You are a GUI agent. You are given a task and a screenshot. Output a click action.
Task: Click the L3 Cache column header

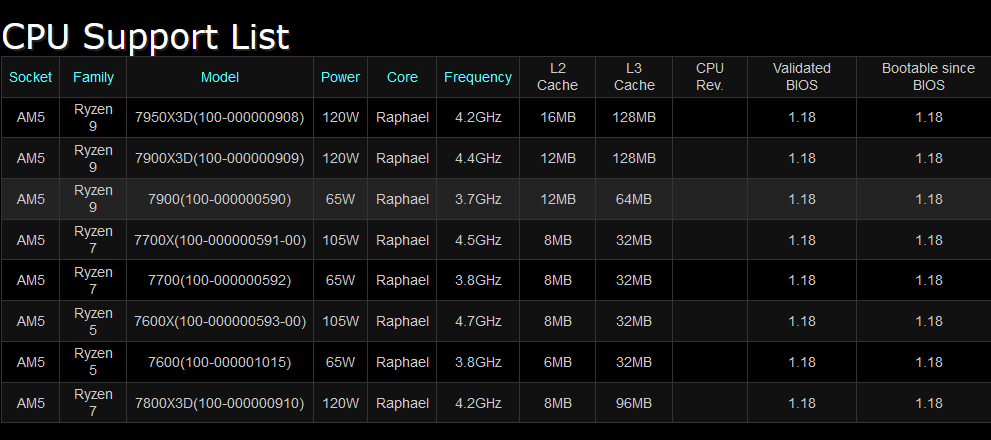click(634, 77)
